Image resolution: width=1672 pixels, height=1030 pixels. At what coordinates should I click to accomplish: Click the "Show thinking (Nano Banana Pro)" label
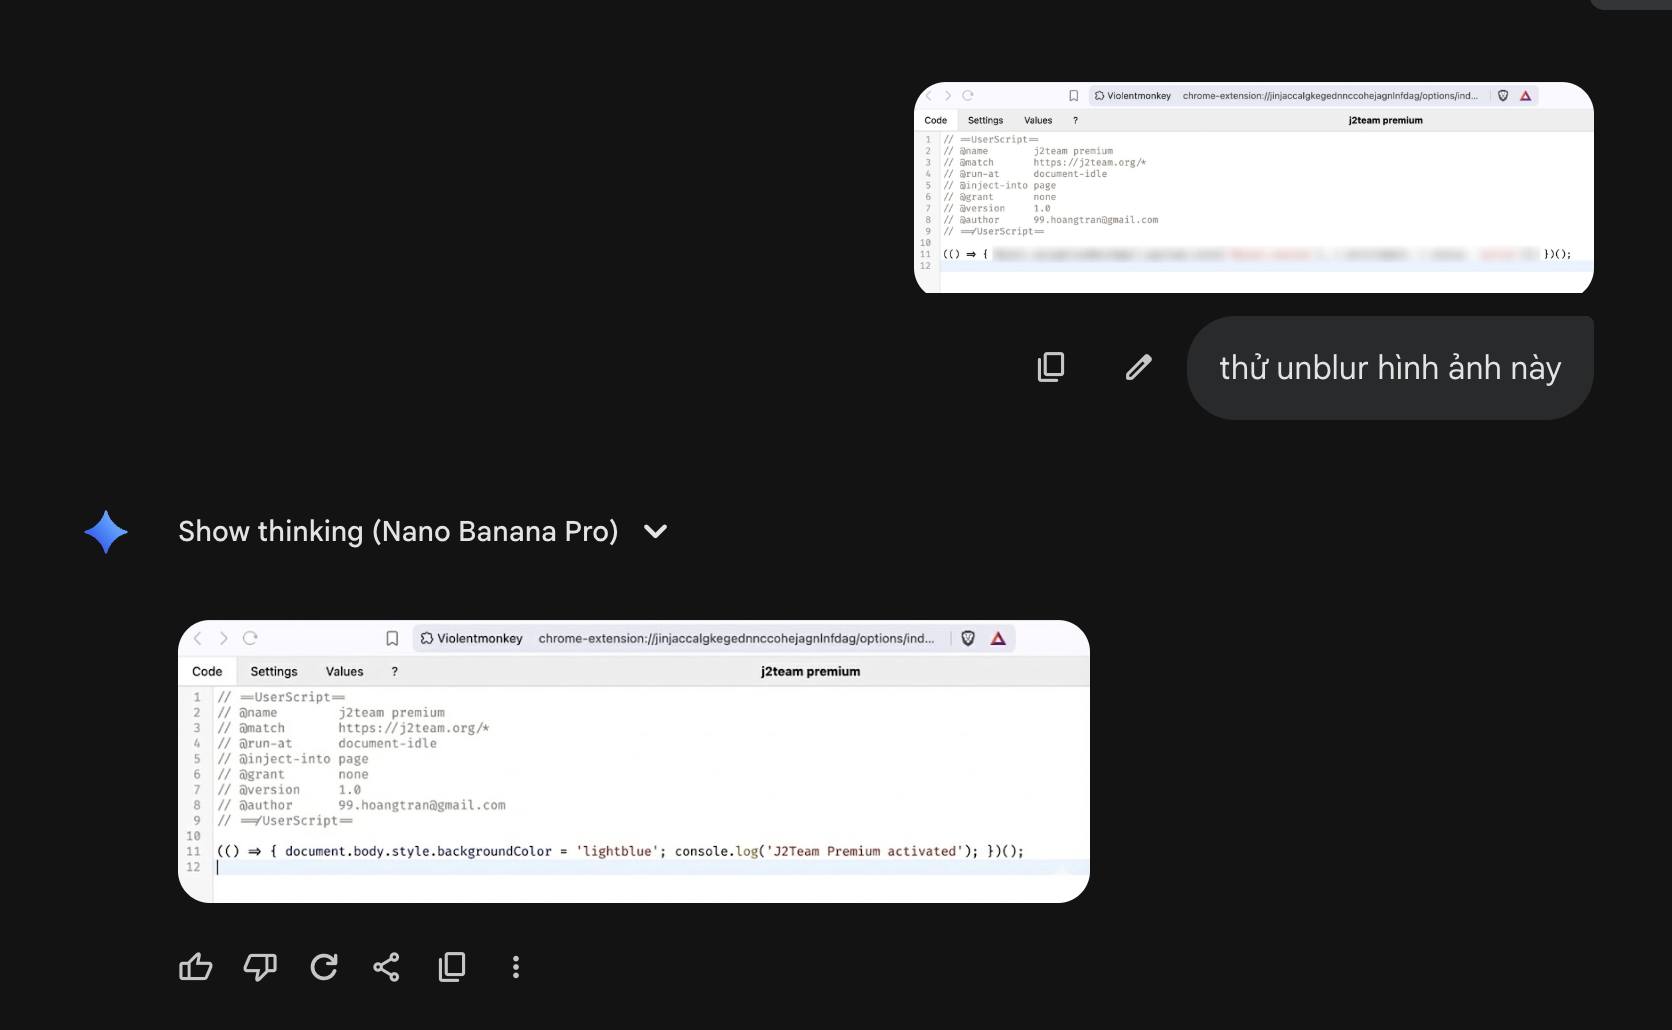pos(398,532)
